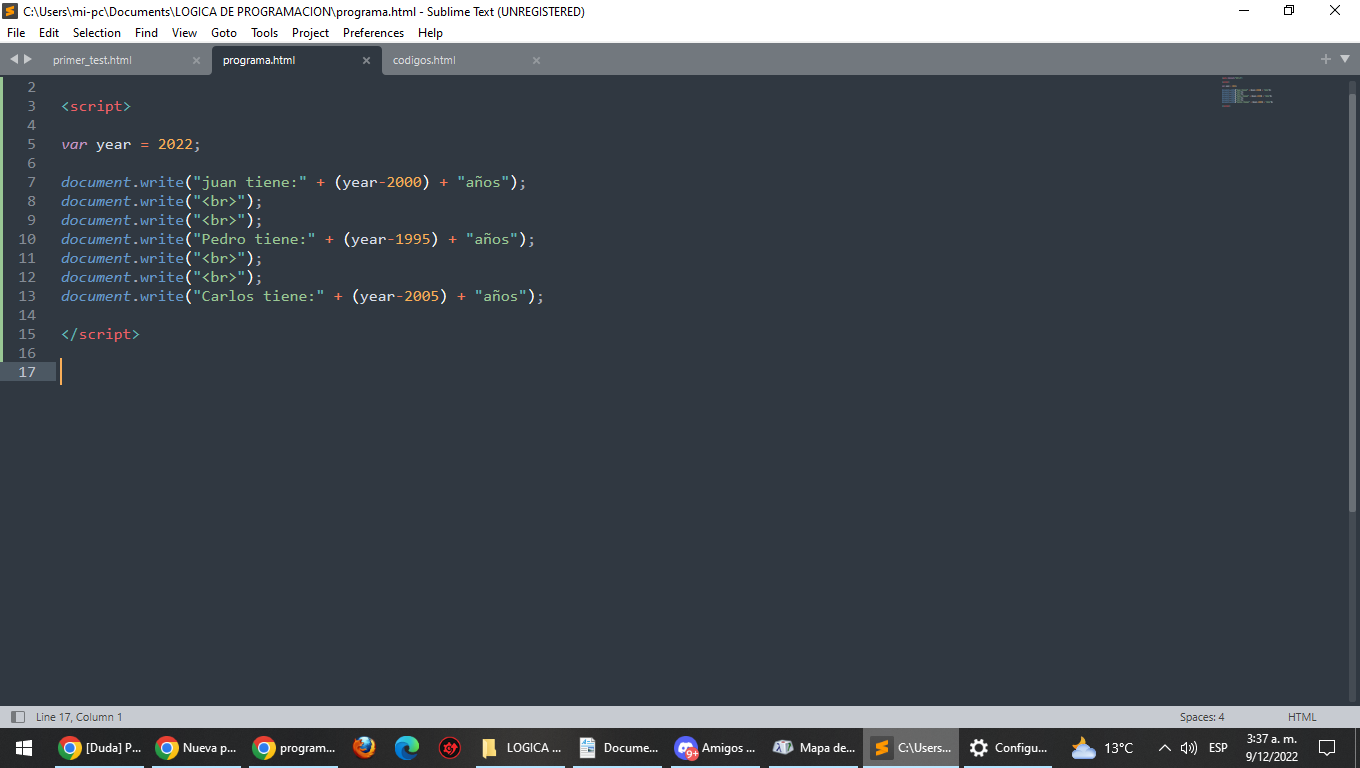Open the Project menu
Image resolution: width=1360 pixels, height=768 pixels.
310,33
